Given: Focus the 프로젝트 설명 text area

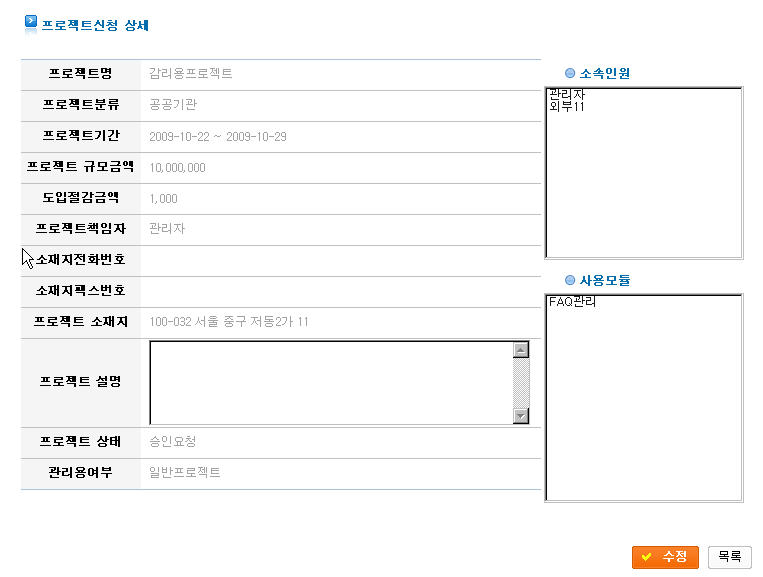Looking at the screenshot, I should [x=330, y=383].
